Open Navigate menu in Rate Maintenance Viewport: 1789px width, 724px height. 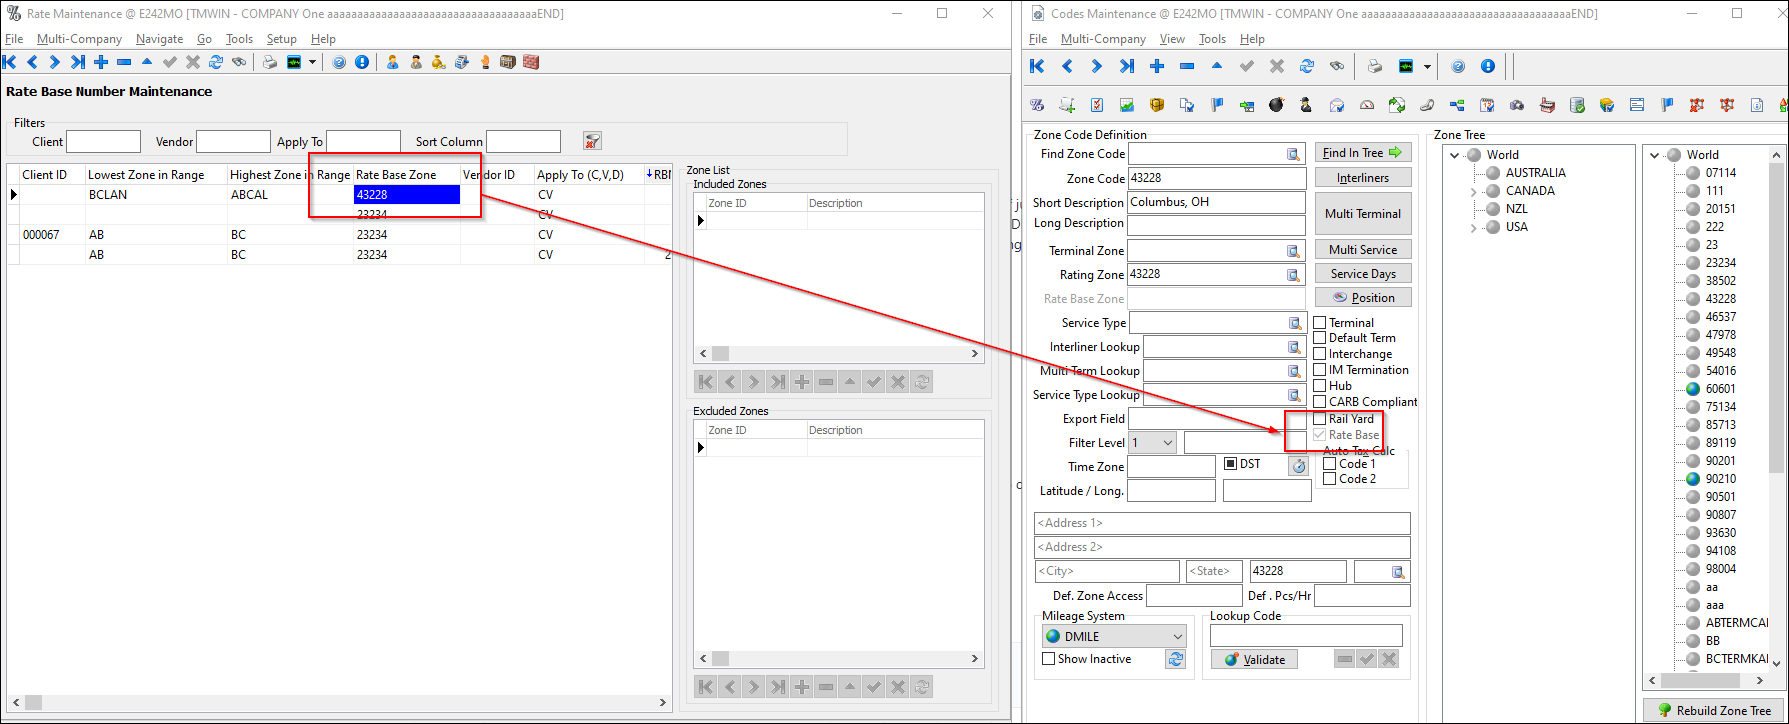click(x=160, y=39)
